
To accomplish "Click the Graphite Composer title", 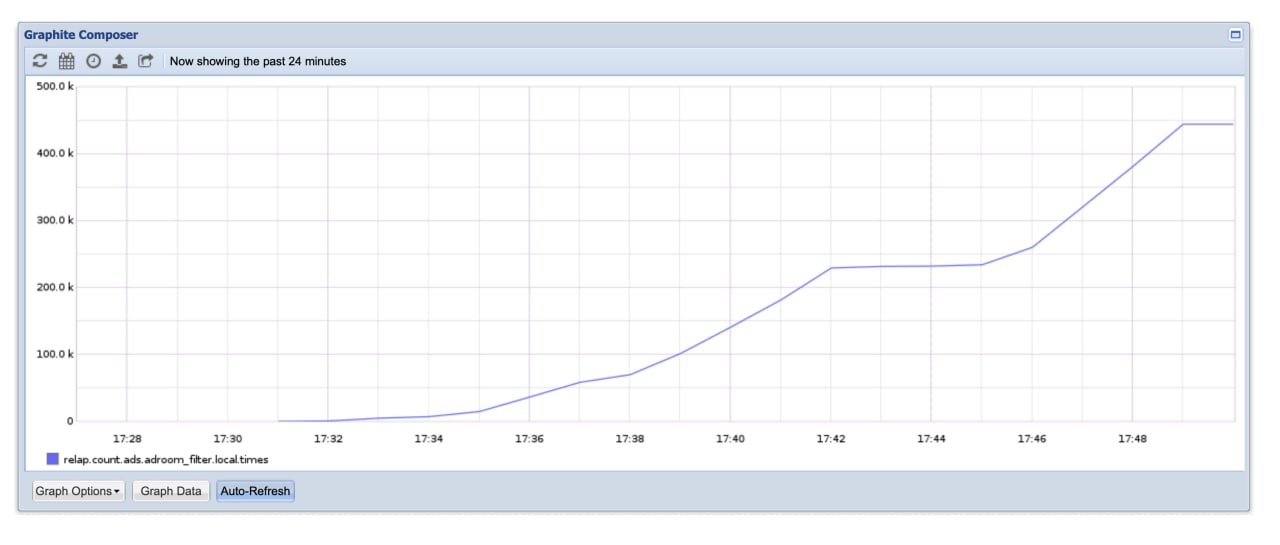I will pyautogui.click(x=81, y=35).
